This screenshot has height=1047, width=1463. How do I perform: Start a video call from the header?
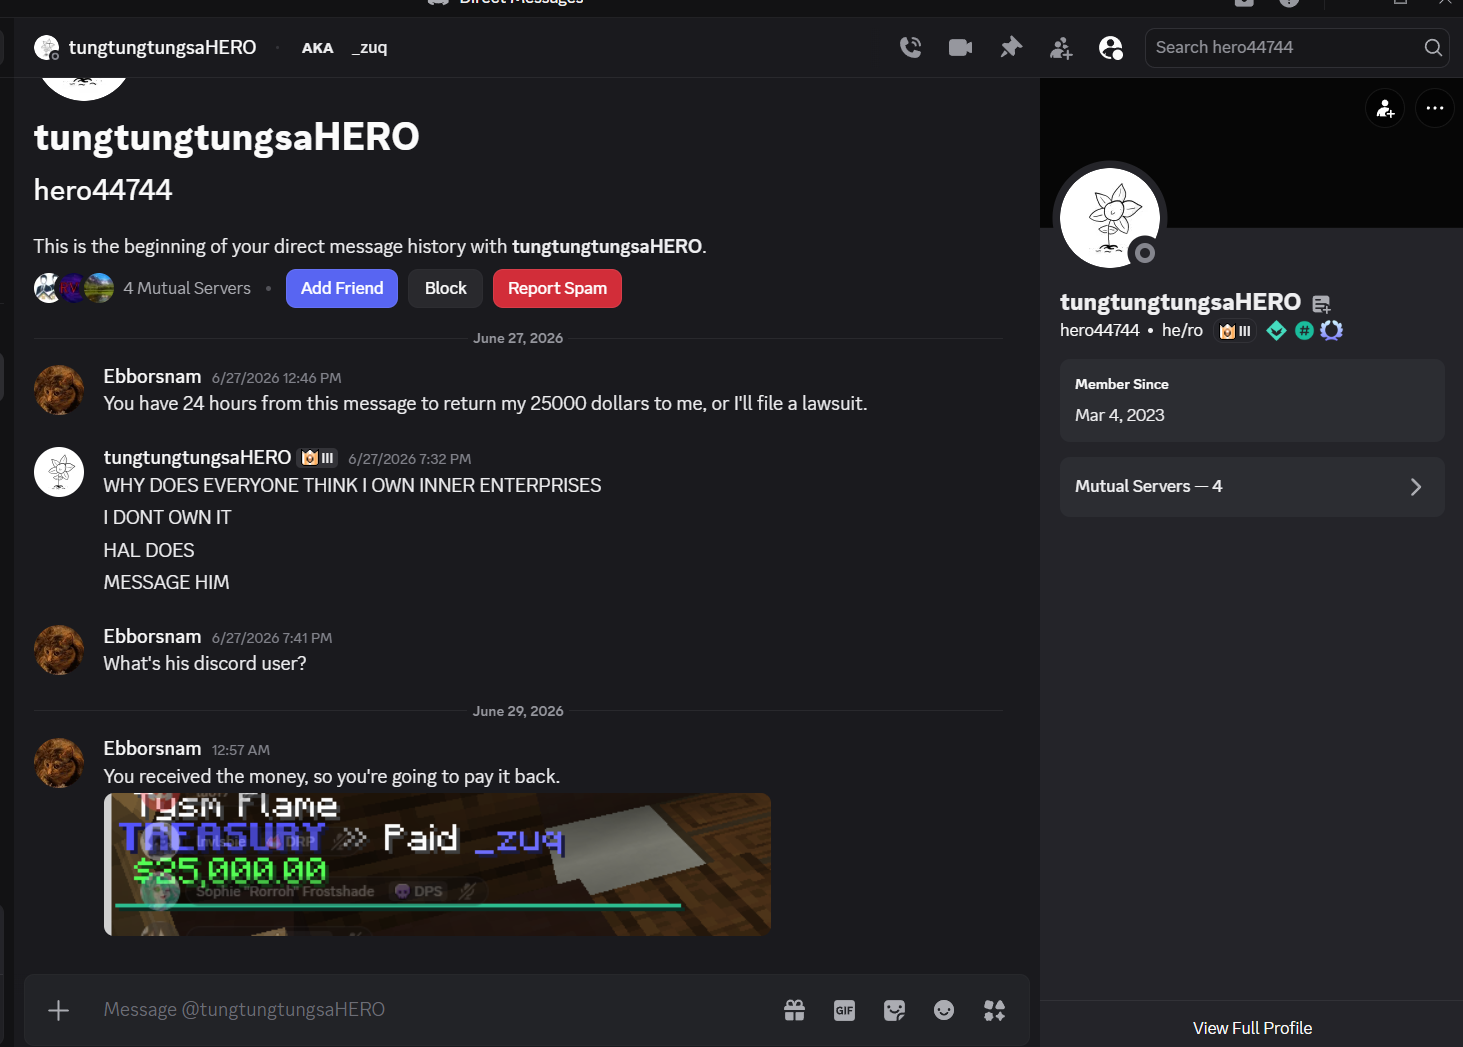pyautogui.click(x=960, y=47)
